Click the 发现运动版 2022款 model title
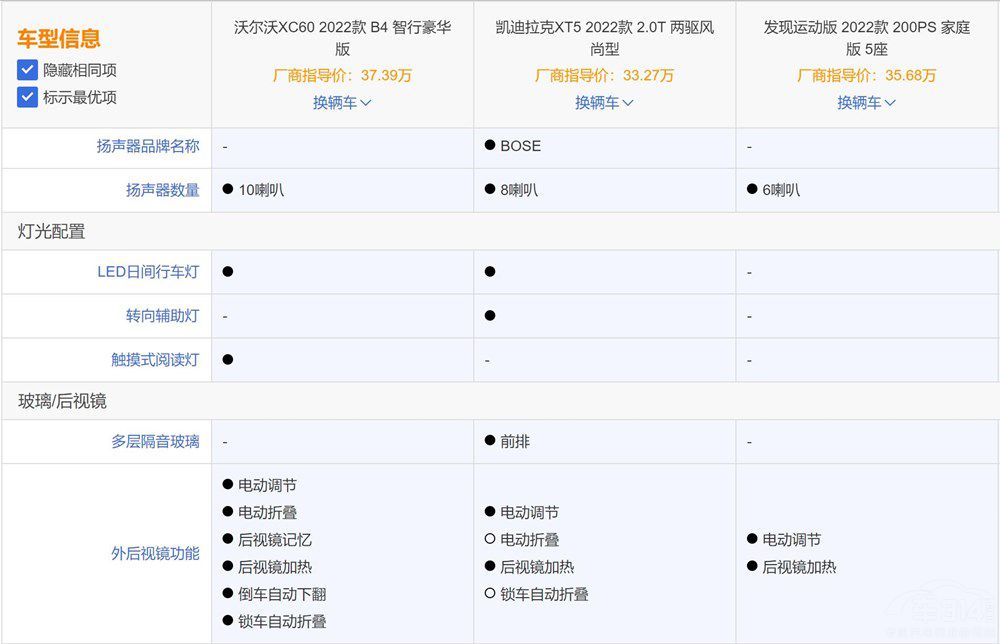 pos(866,38)
